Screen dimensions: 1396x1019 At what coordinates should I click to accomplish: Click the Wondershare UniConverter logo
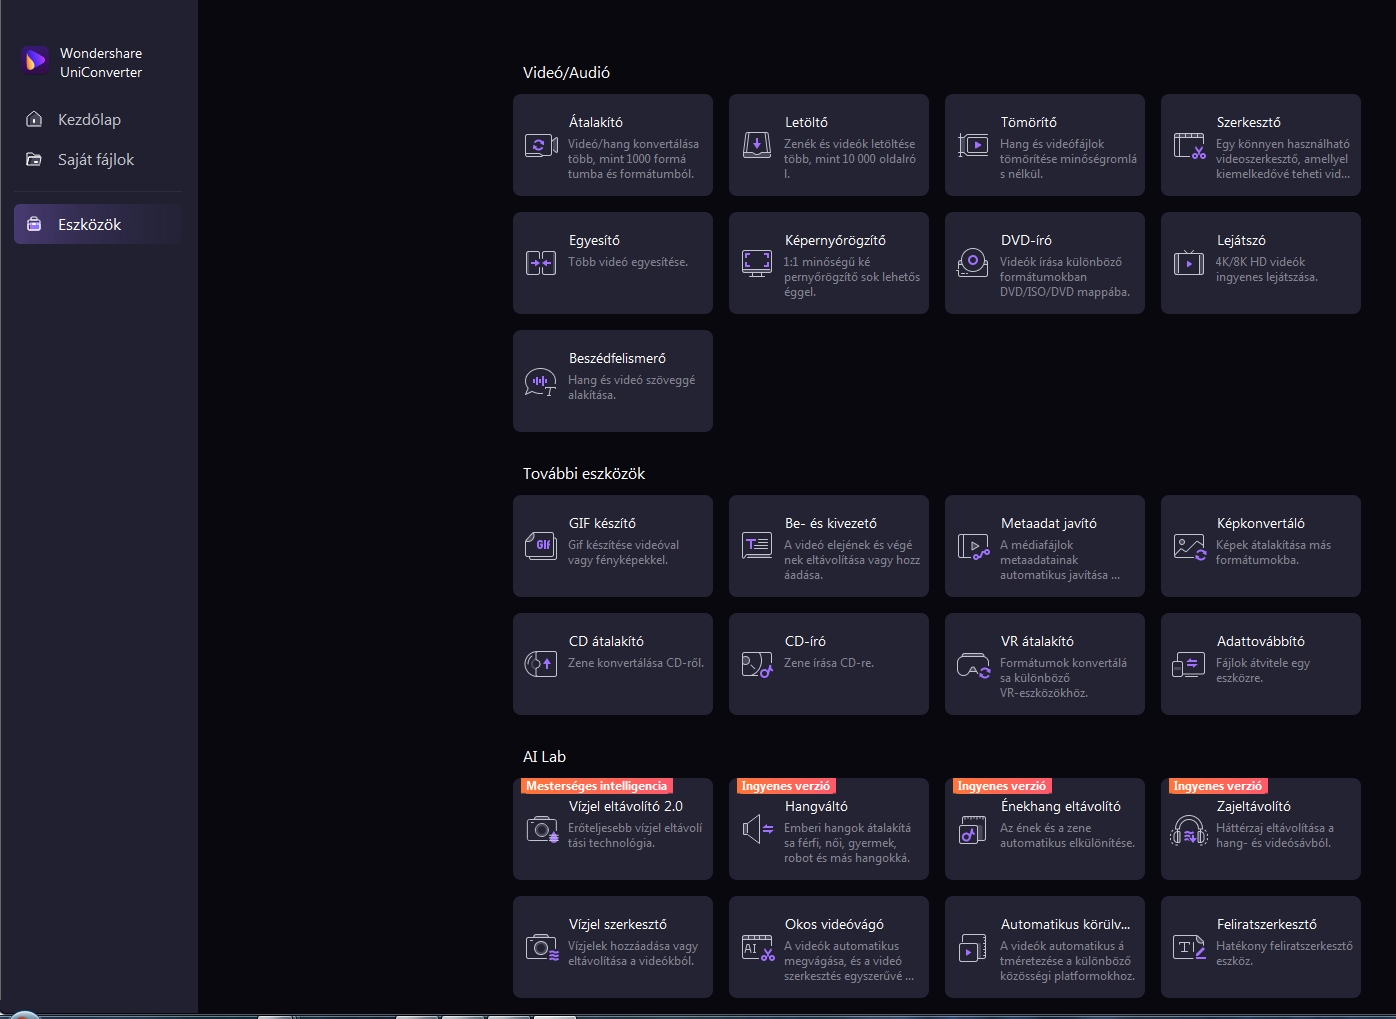point(36,62)
